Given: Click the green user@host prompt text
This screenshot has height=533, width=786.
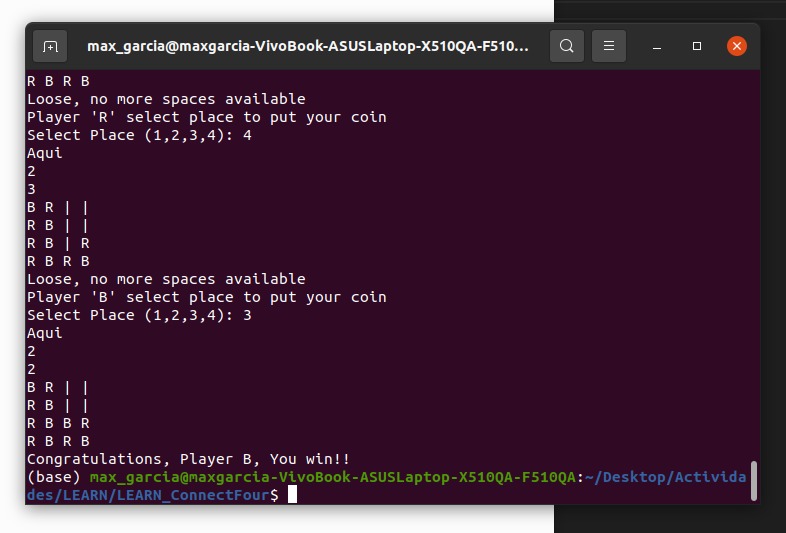Looking at the screenshot, I should point(332,477).
